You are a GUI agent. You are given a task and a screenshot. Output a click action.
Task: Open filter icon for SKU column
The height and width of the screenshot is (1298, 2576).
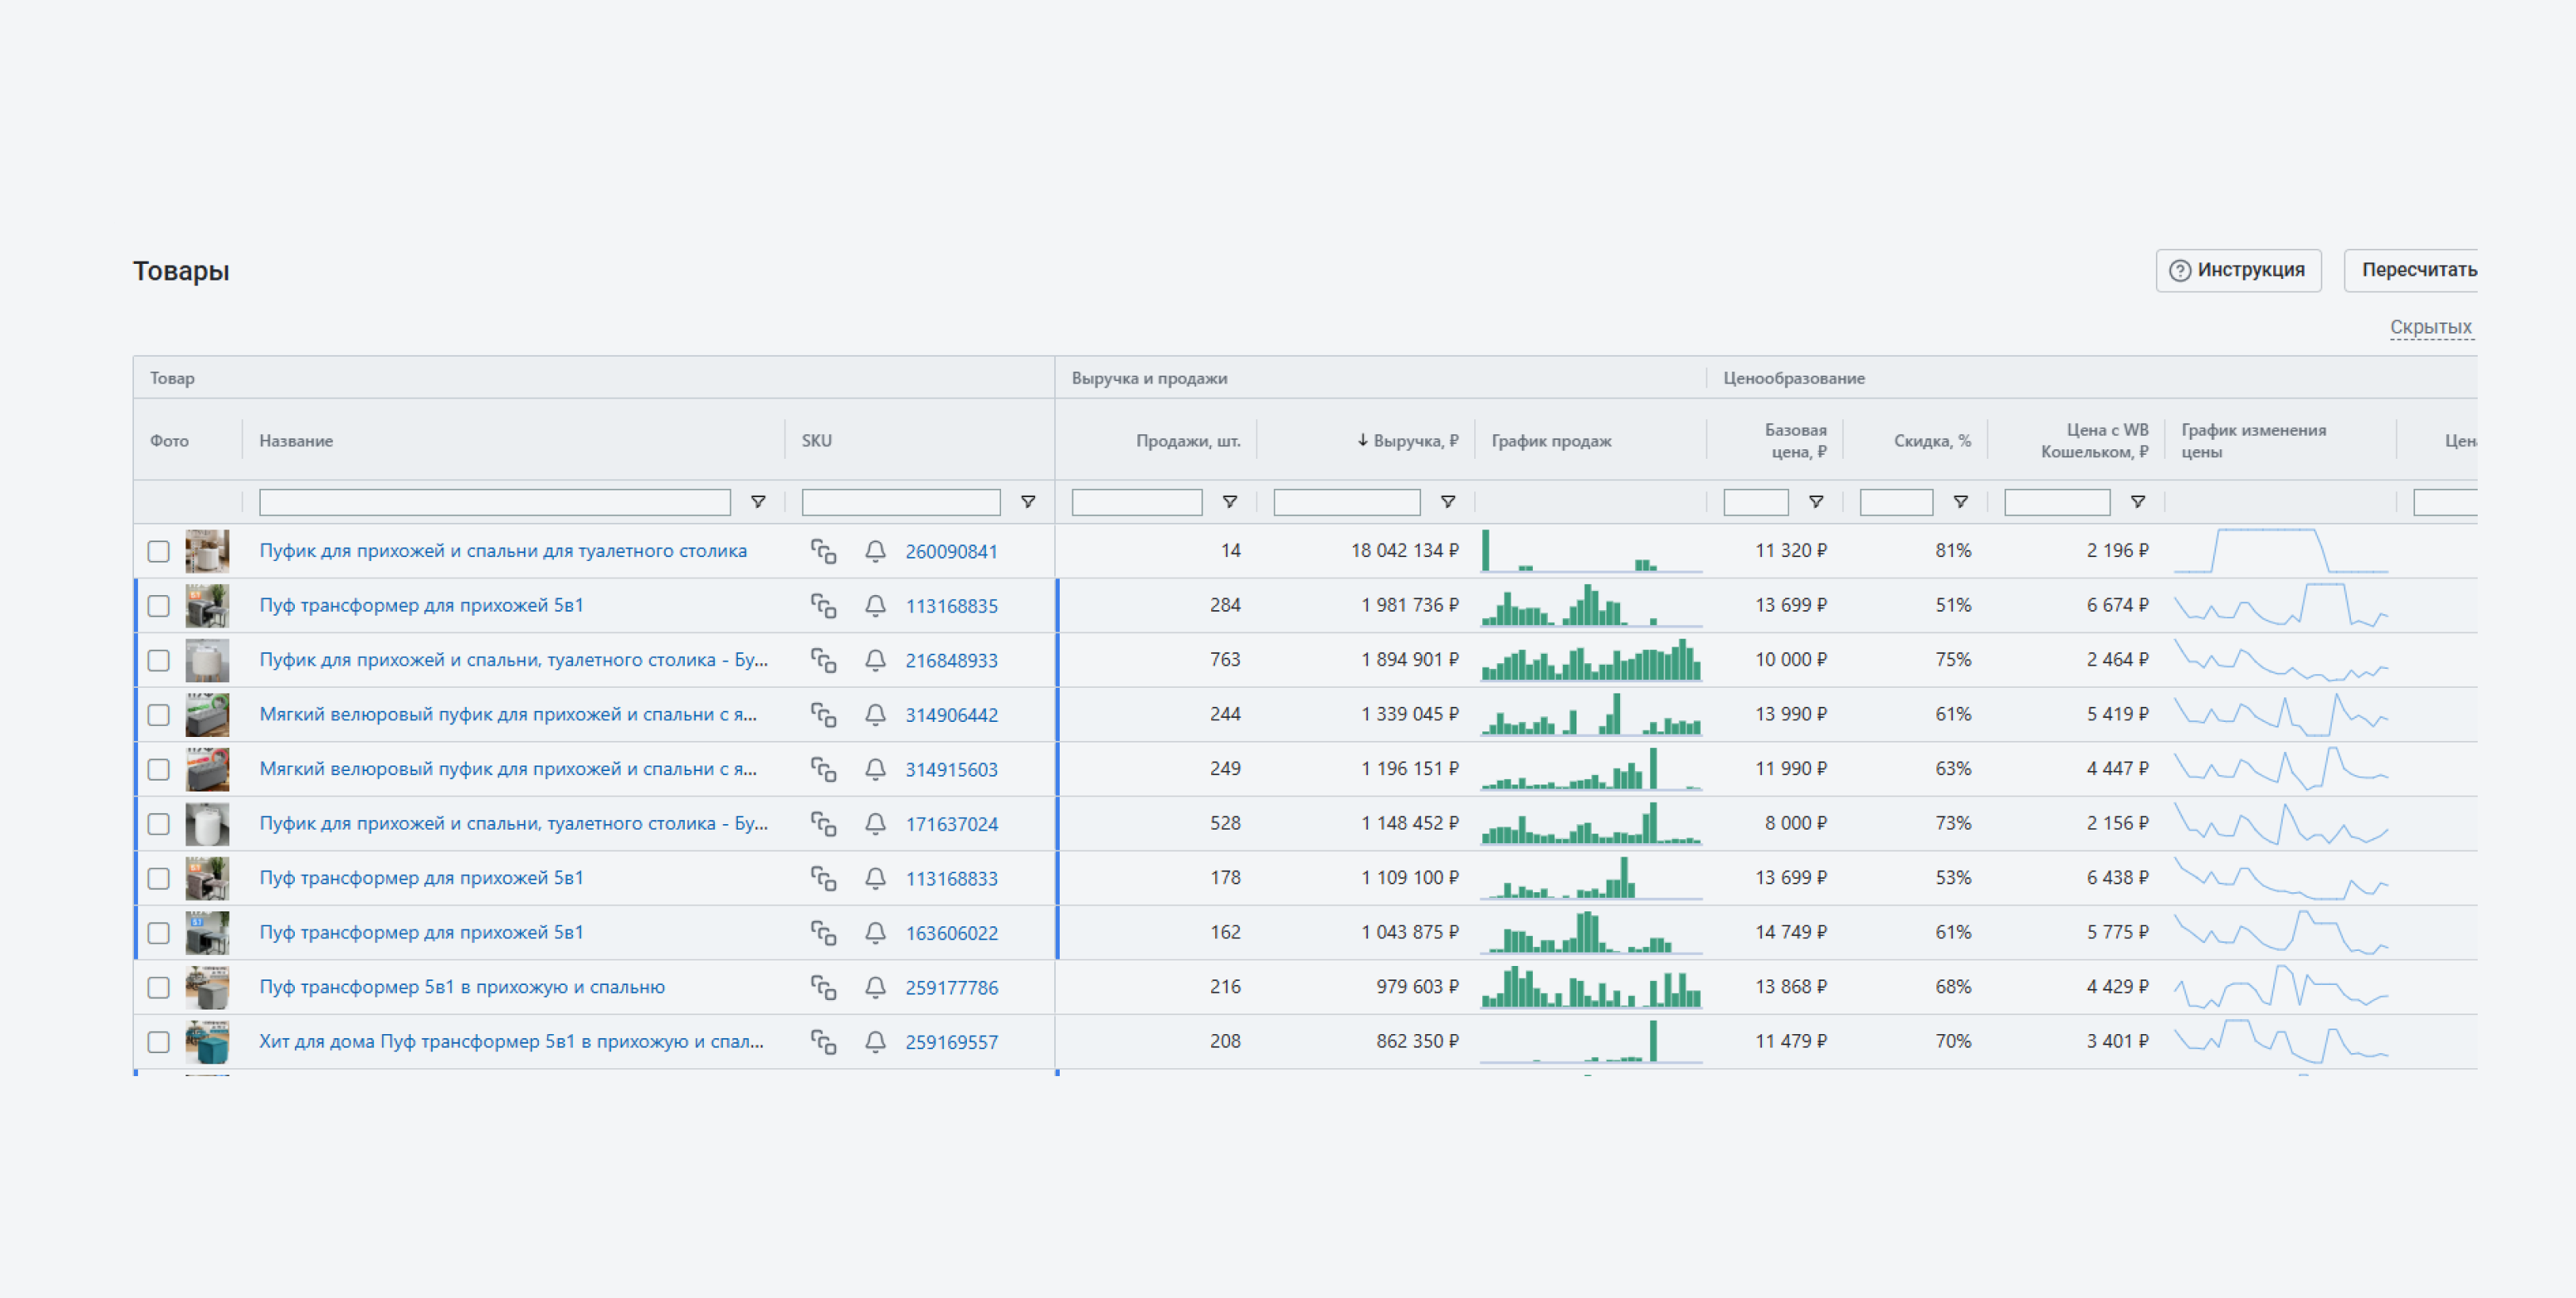coord(1027,502)
